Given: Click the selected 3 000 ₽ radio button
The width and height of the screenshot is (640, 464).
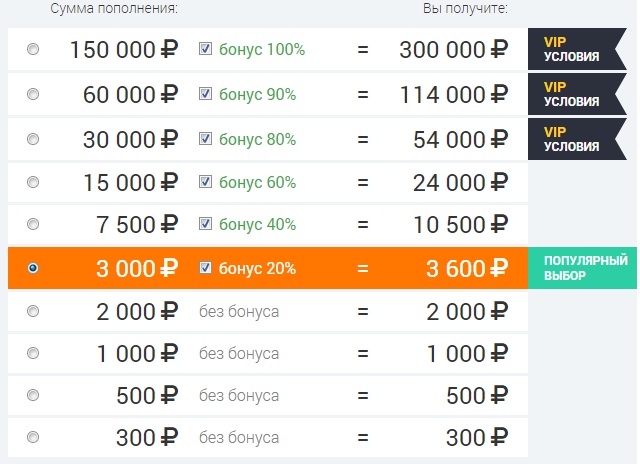Looking at the screenshot, I should 33,268.
